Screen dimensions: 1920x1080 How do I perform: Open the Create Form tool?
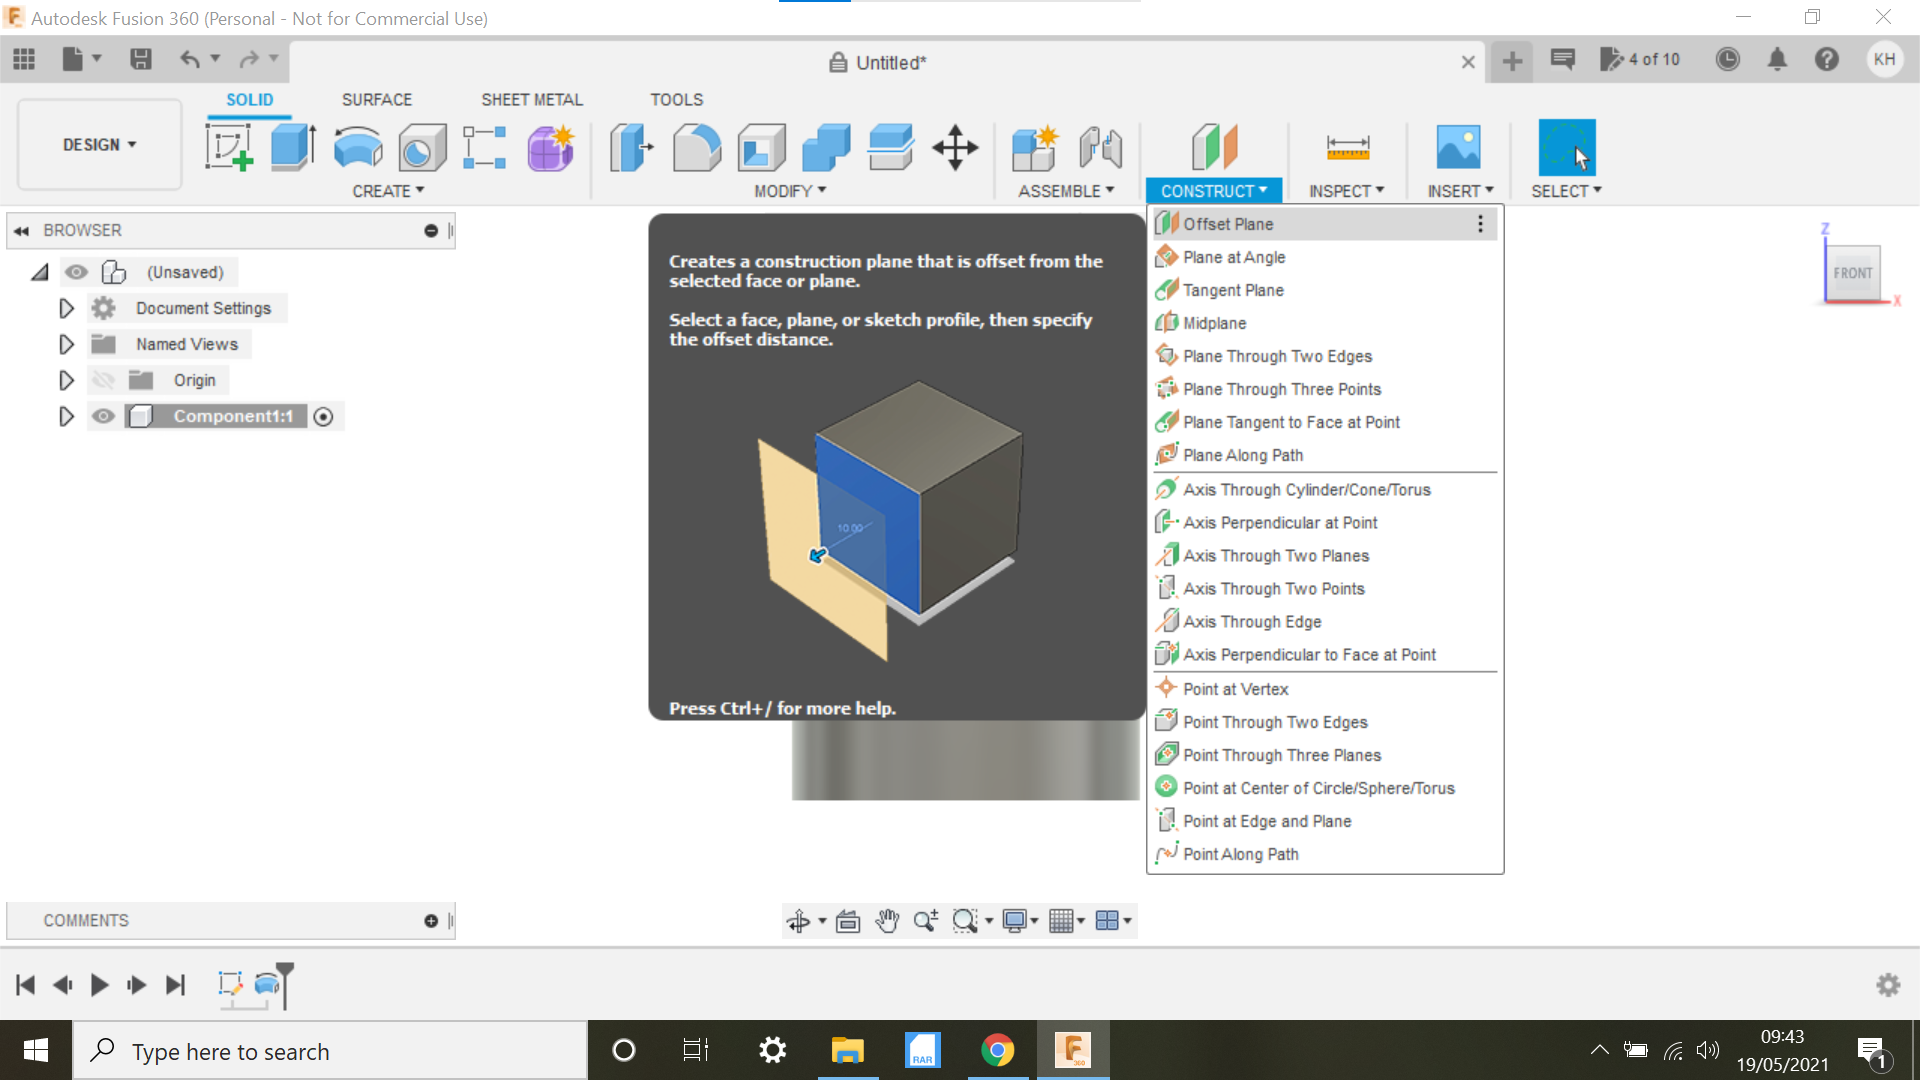coord(550,147)
